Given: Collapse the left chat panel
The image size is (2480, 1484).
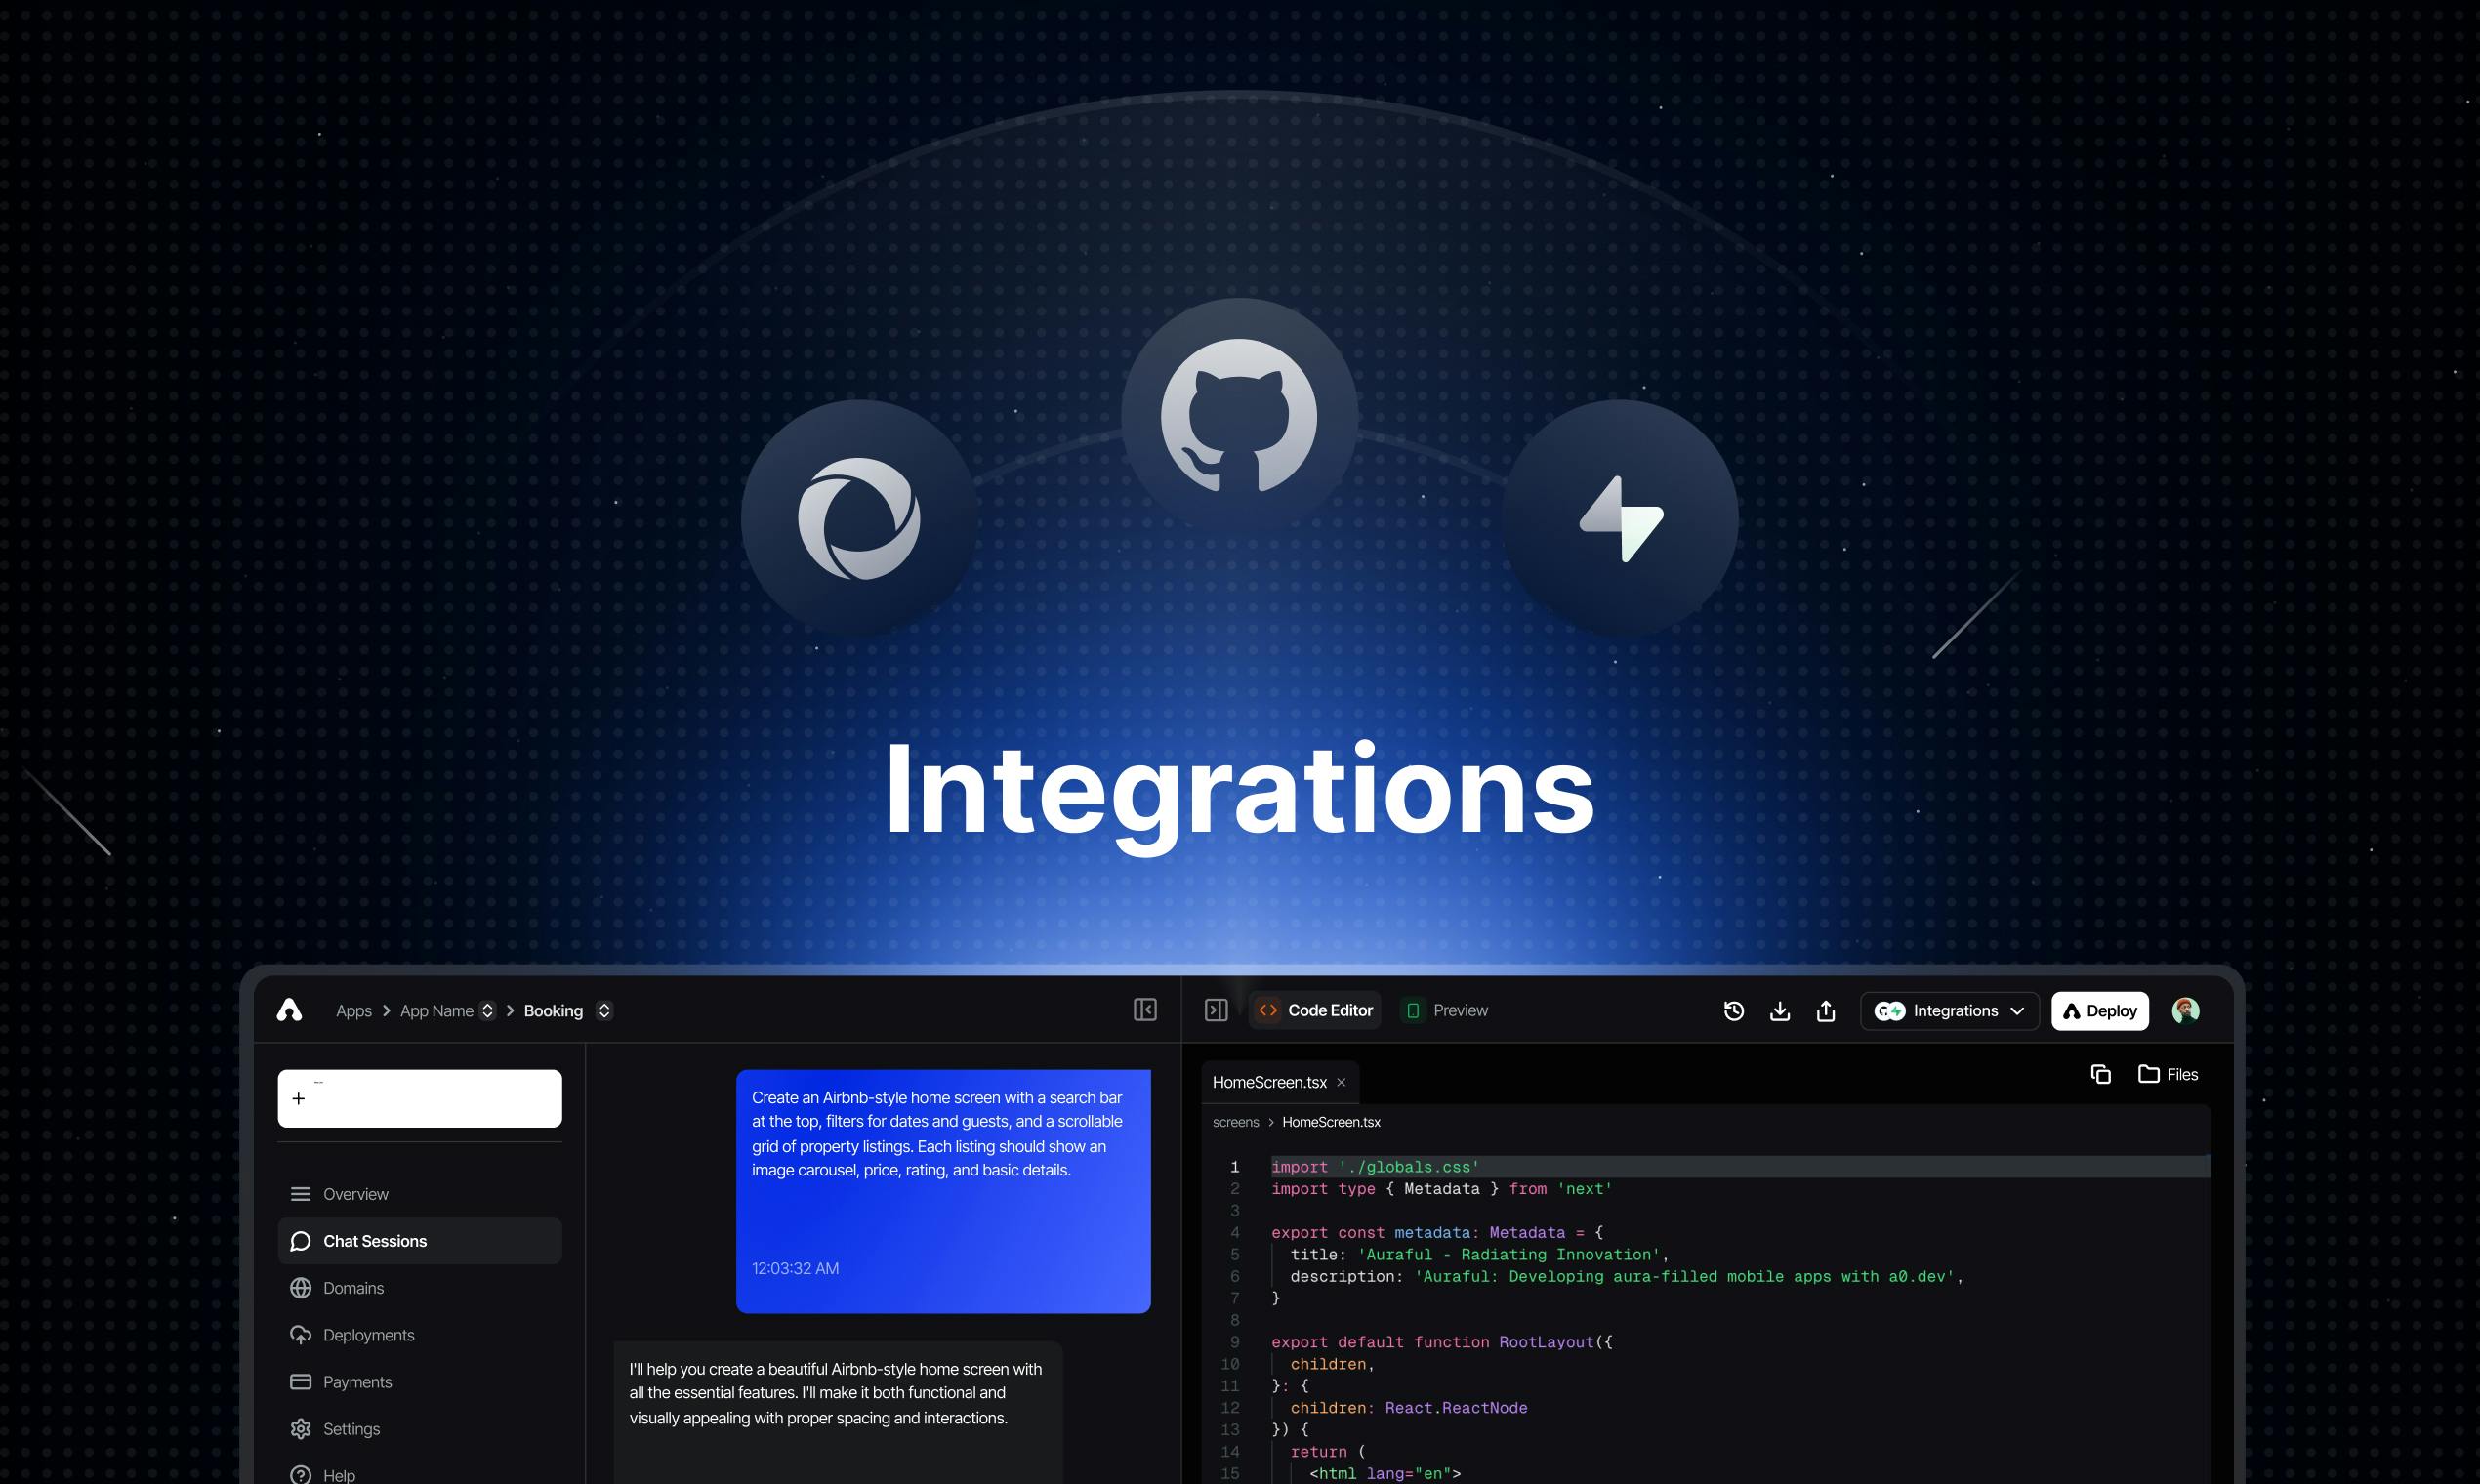Looking at the screenshot, I should click(x=1145, y=1010).
